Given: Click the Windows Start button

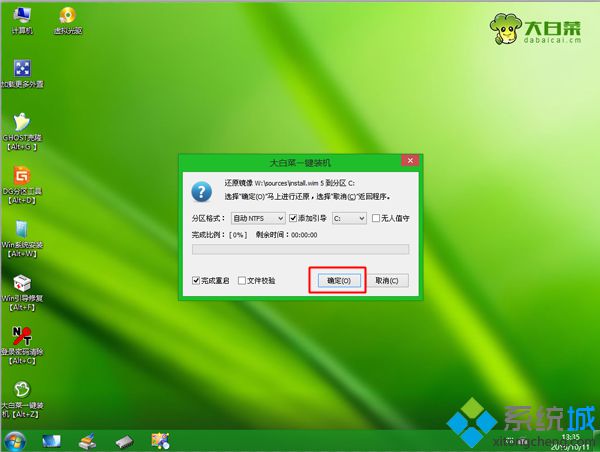Looking at the screenshot, I should [x=17, y=440].
